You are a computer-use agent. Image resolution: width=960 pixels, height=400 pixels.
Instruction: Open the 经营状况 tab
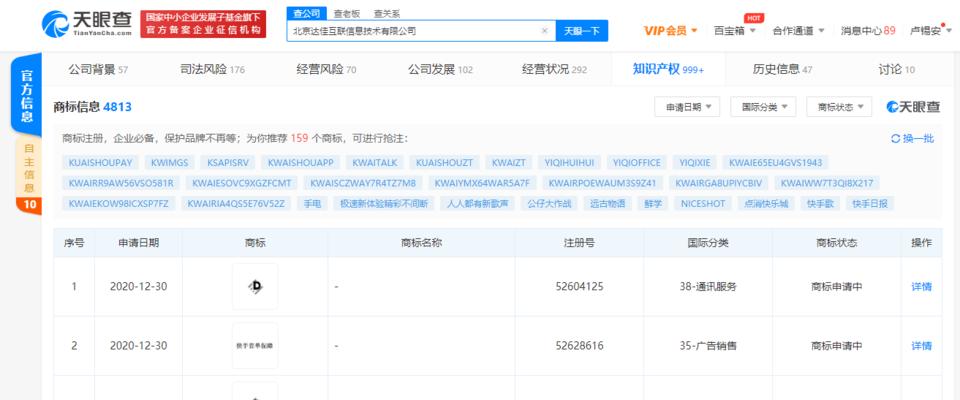[x=554, y=69]
